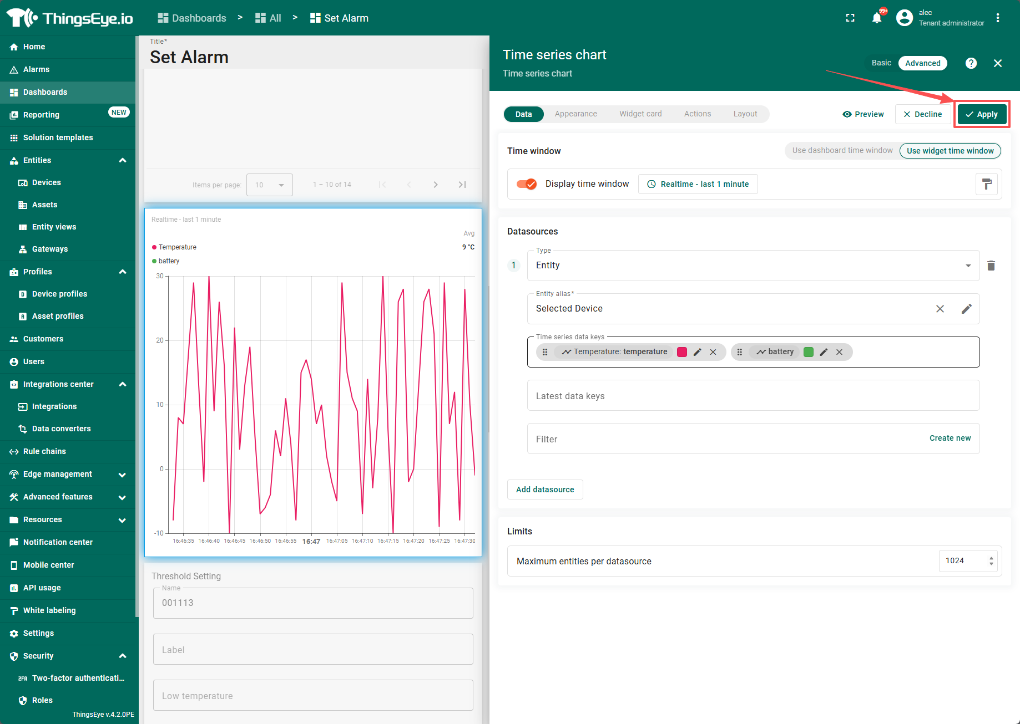Toggle the Display time window switch
The height and width of the screenshot is (724, 1020).
click(x=527, y=184)
